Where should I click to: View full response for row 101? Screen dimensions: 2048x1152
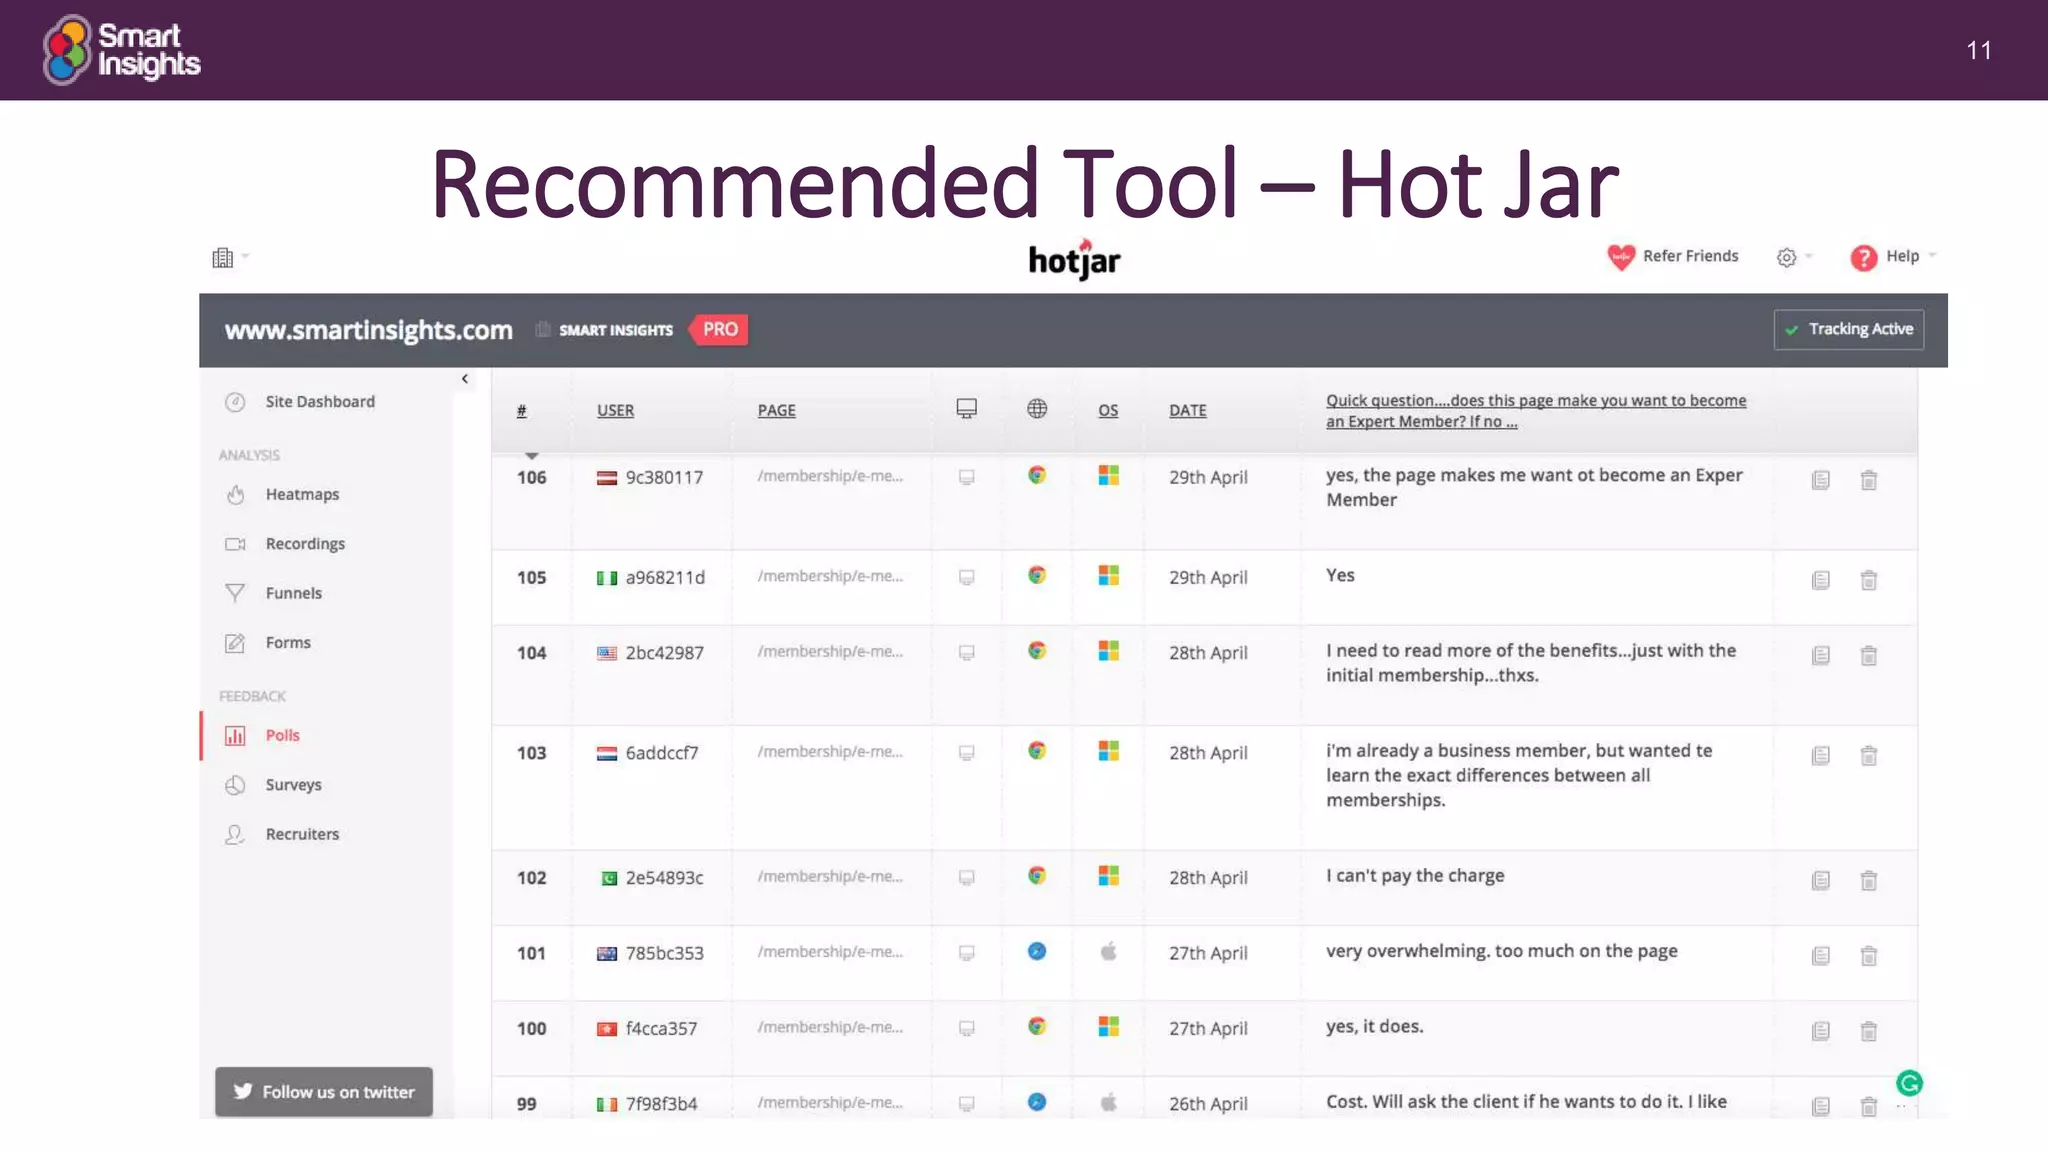tap(1821, 956)
